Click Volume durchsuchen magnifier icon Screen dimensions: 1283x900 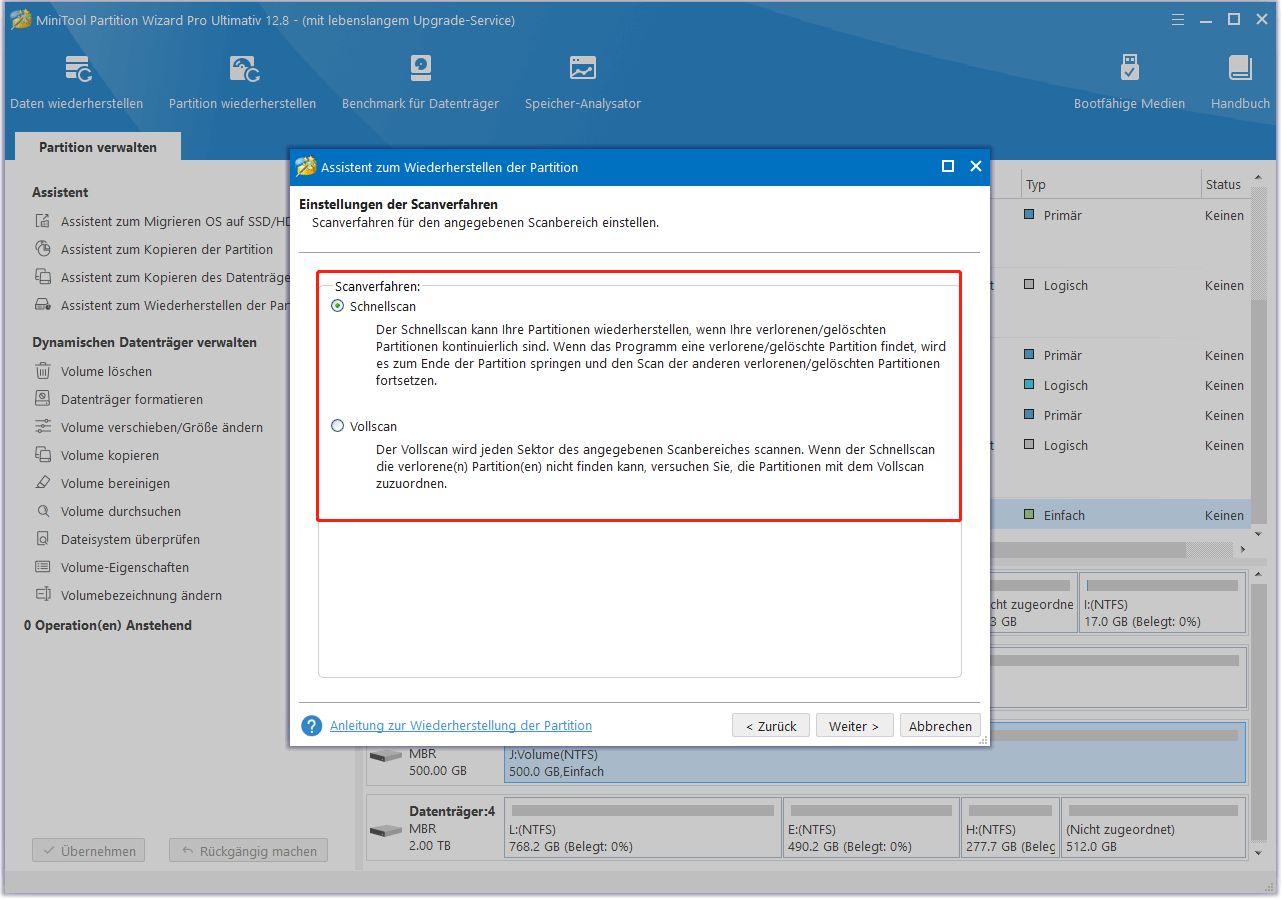point(43,511)
